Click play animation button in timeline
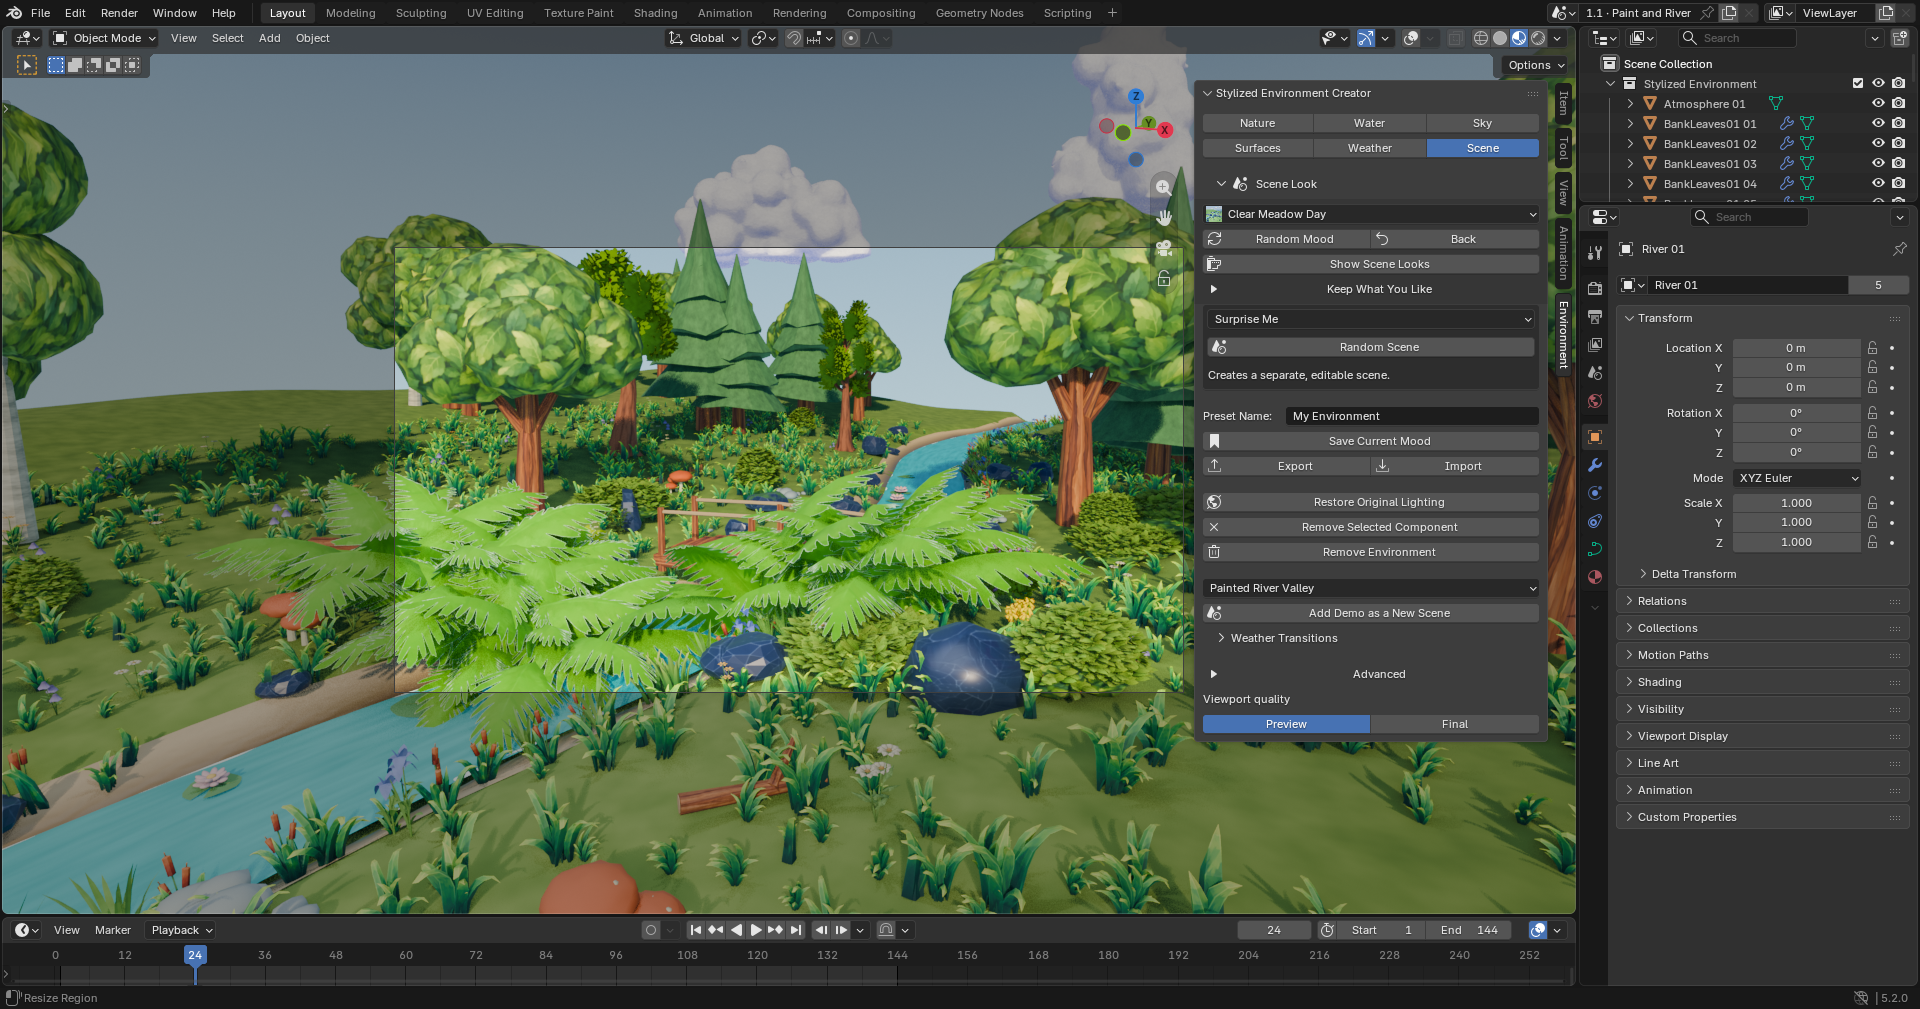The height and width of the screenshot is (1009, 1920). tap(756, 930)
